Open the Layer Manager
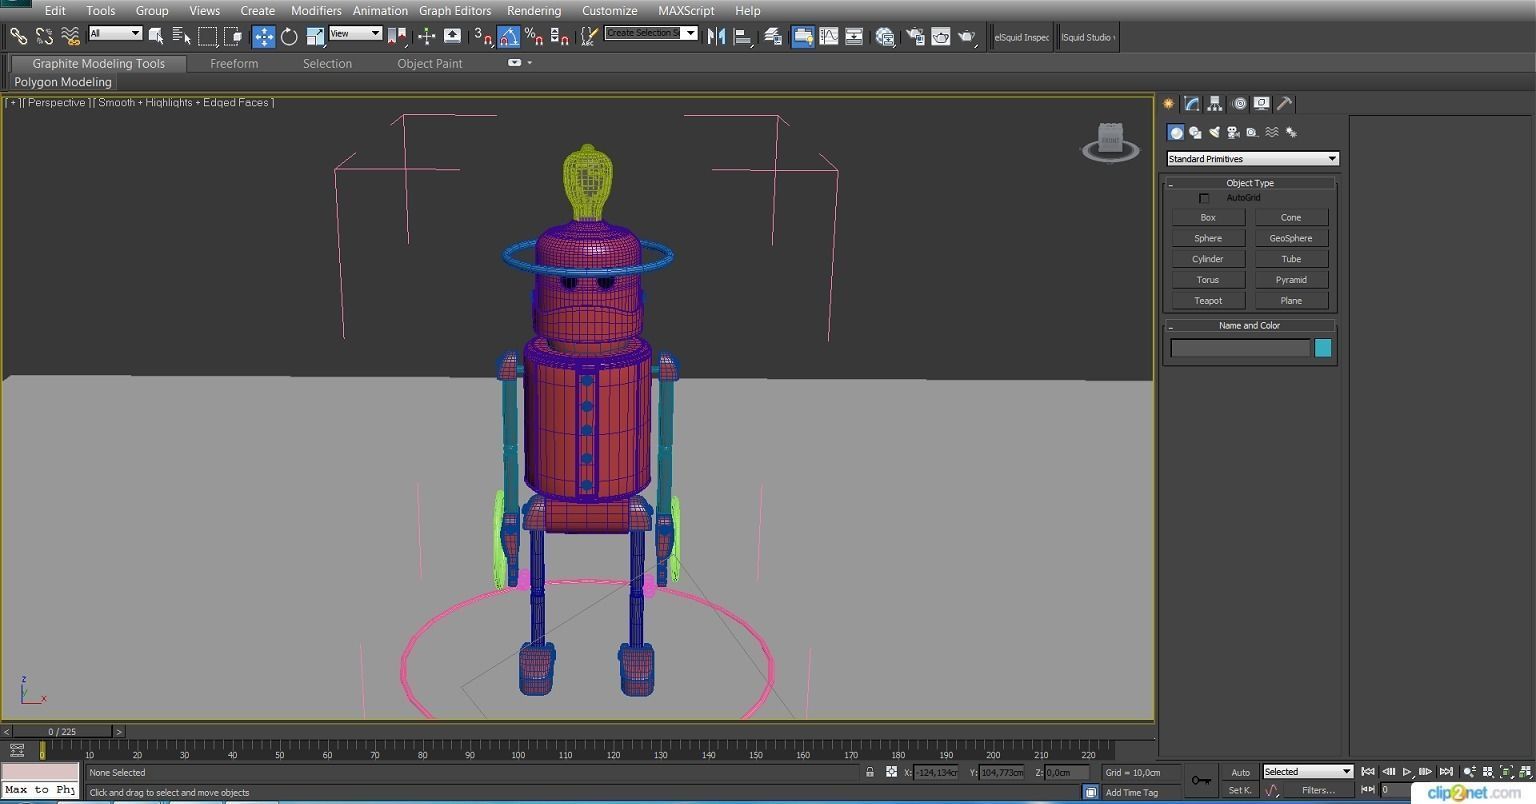This screenshot has height=804, width=1536. (773, 36)
